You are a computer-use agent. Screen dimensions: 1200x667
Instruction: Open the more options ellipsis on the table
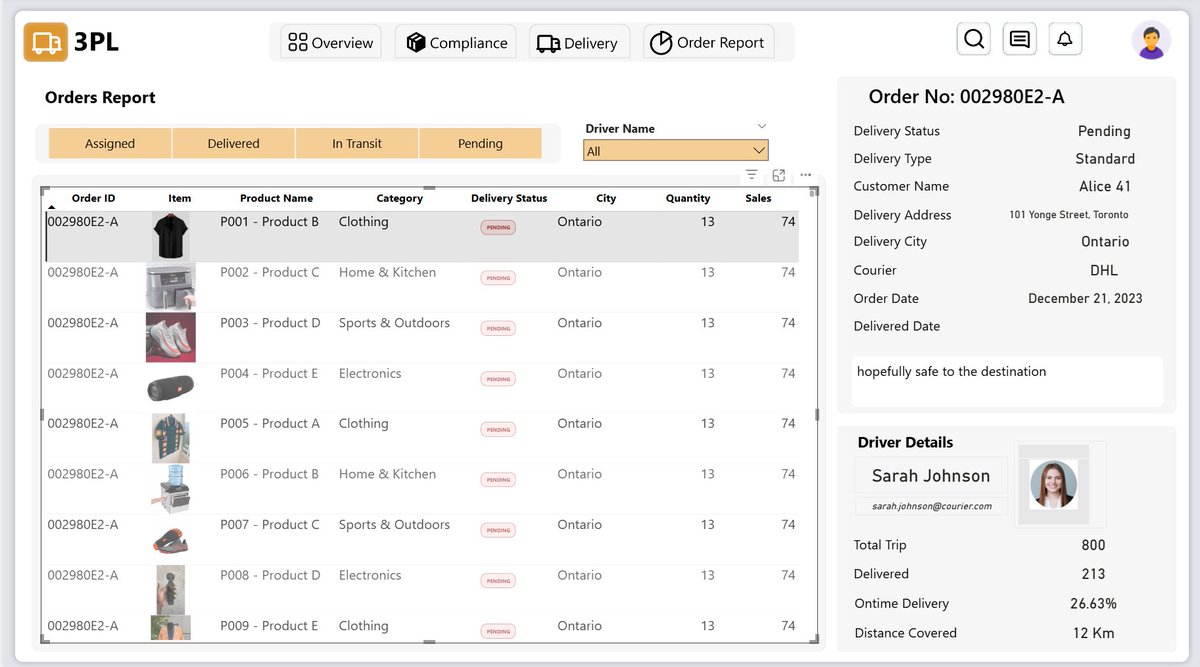pyautogui.click(x=805, y=175)
